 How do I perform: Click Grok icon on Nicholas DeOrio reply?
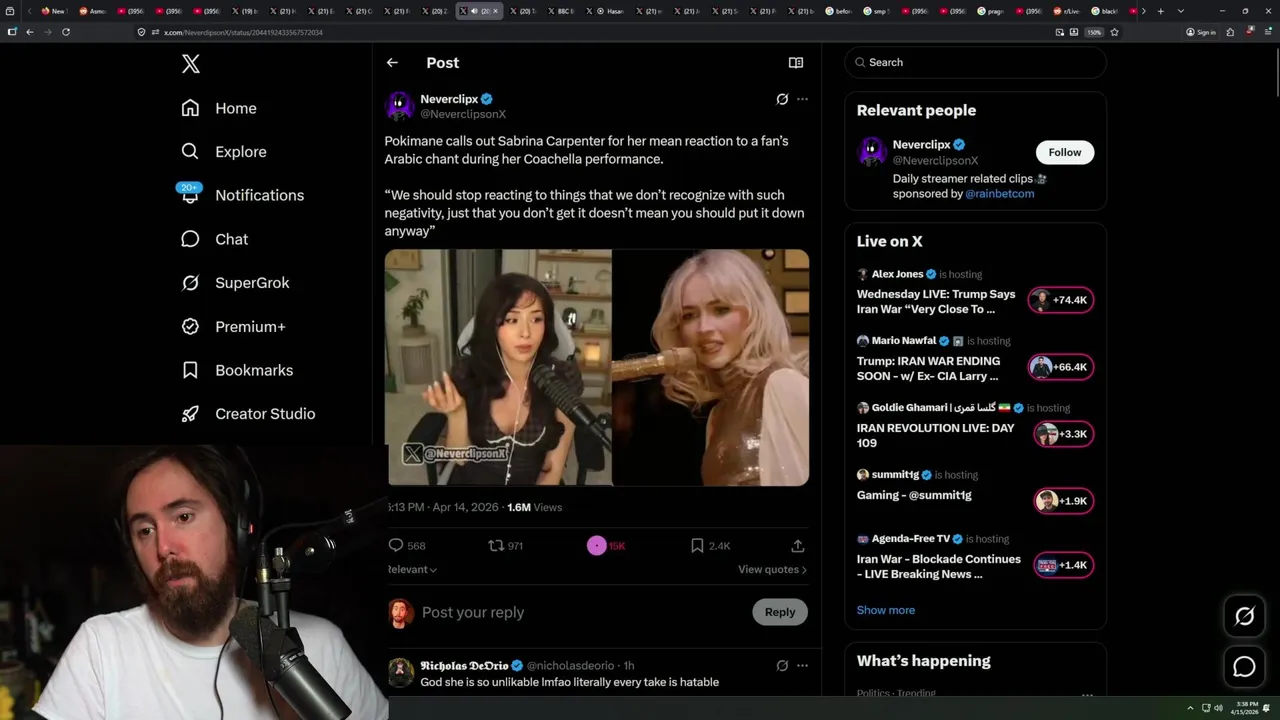pyautogui.click(x=782, y=665)
